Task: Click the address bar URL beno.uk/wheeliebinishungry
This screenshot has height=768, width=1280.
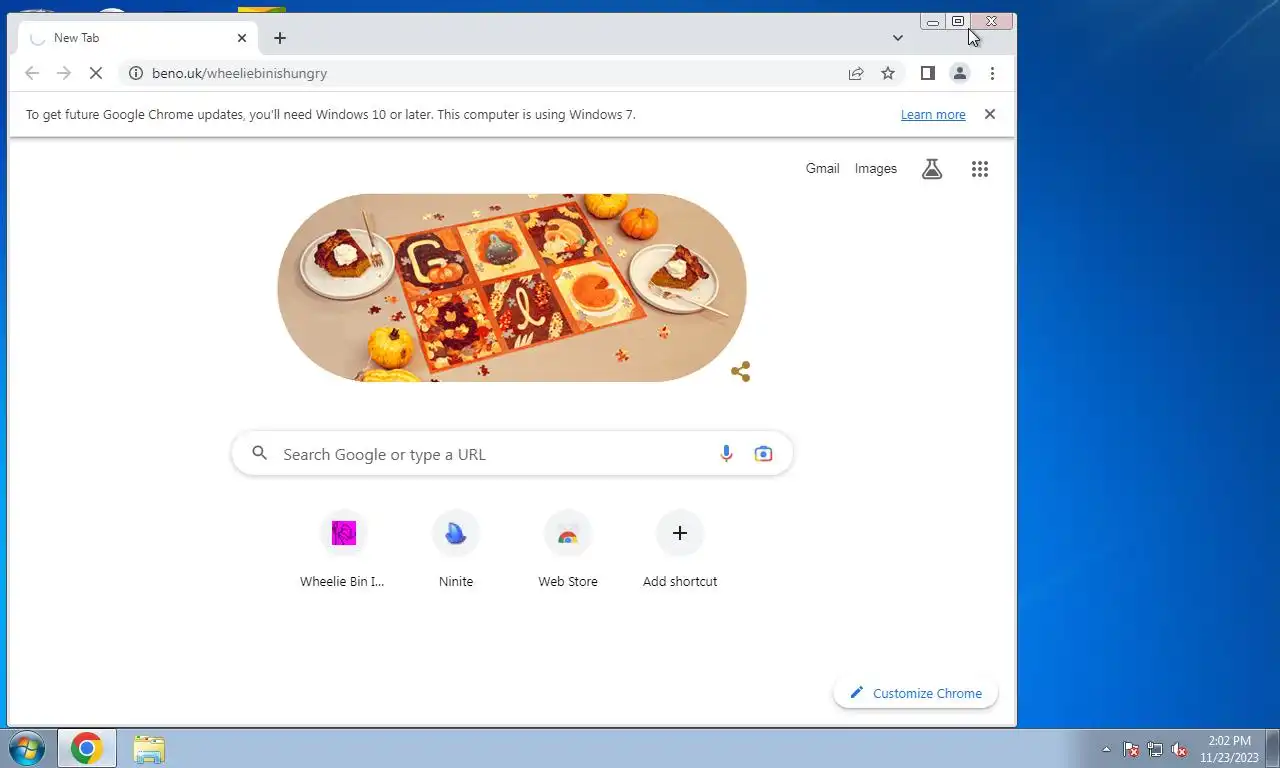Action: (x=240, y=73)
